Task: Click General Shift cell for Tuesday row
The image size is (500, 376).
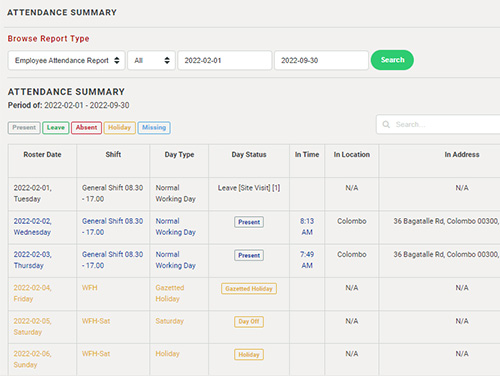Action: [x=113, y=193]
